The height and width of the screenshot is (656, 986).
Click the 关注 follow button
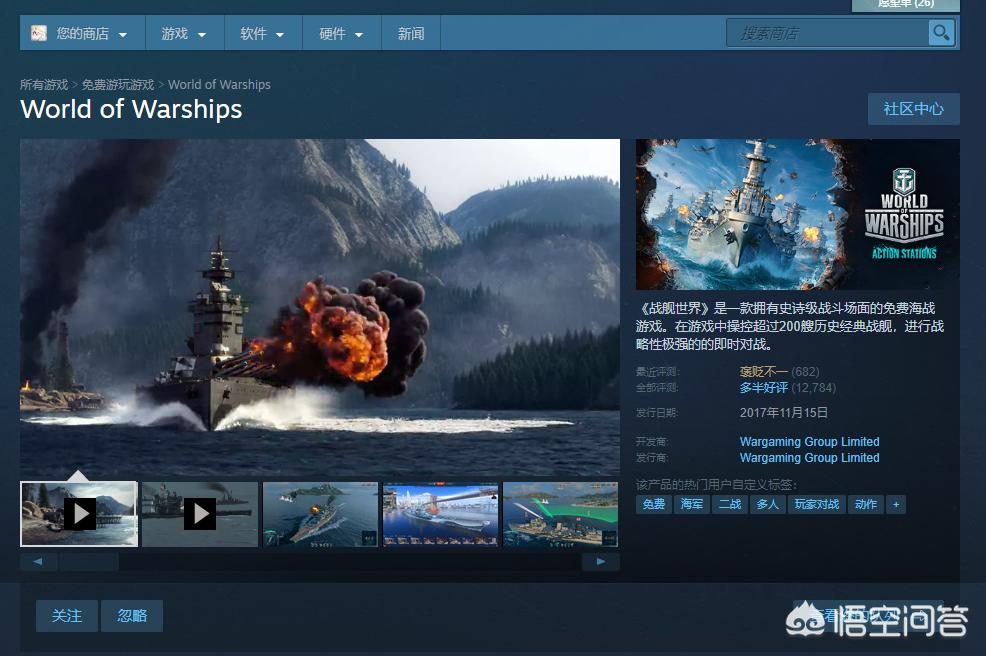tap(67, 616)
